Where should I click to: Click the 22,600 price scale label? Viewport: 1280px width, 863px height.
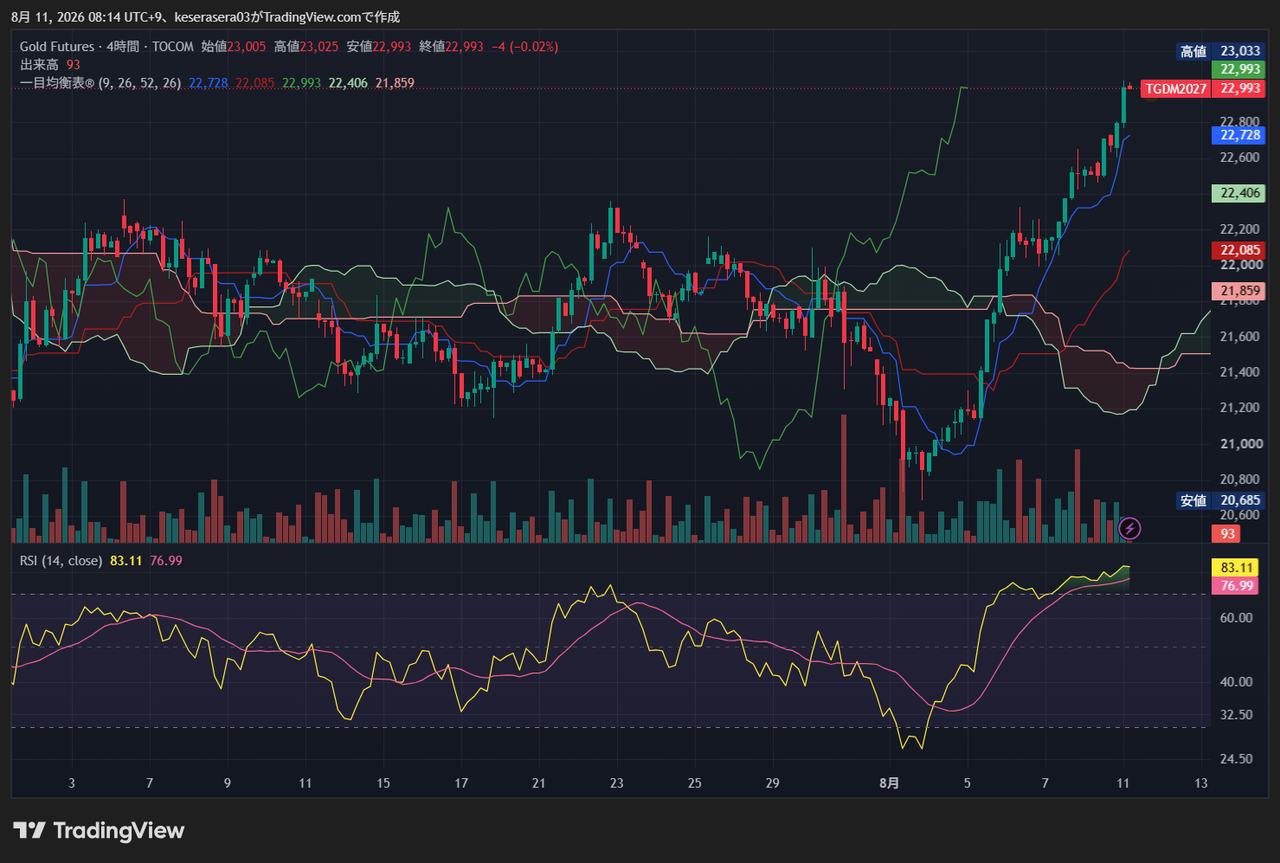[x=1240, y=158]
